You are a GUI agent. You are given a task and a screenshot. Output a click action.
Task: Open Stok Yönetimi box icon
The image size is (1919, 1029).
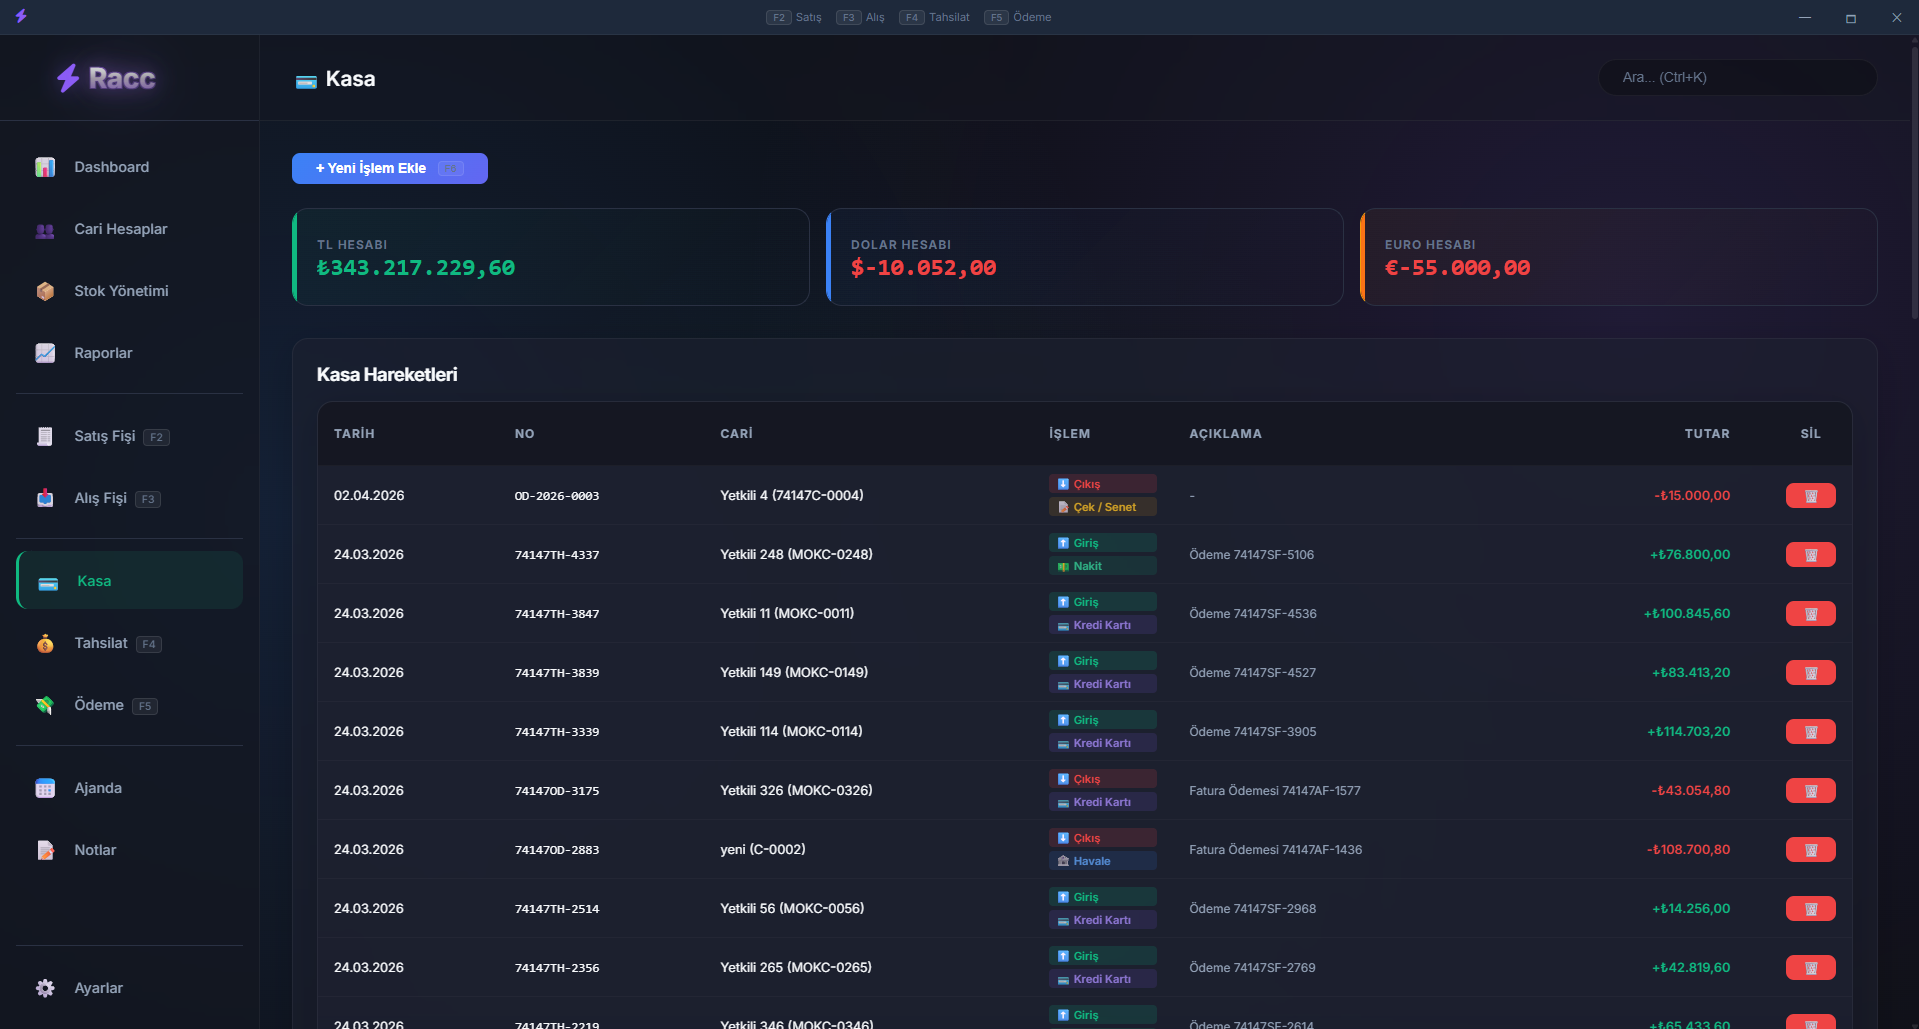(45, 291)
